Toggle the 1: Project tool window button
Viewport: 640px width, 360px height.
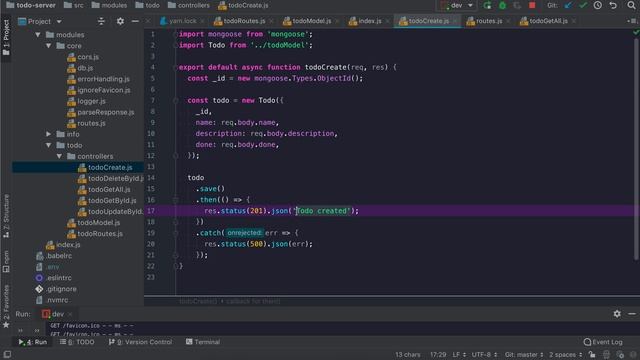point(6,38)
